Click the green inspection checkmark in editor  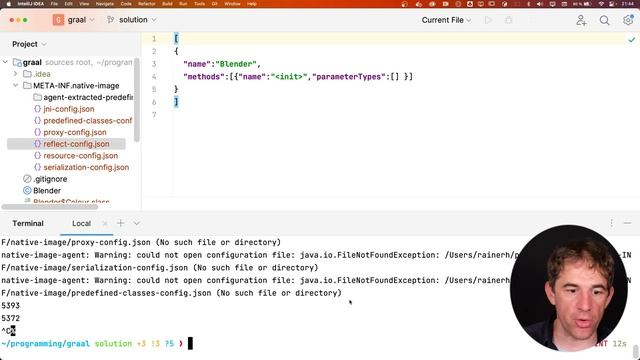click(x=632, y=40)
